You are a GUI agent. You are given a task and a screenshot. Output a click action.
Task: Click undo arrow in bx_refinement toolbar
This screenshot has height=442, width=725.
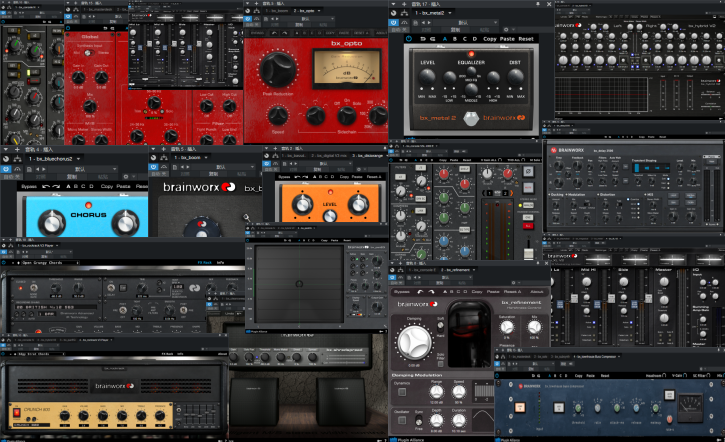pyautogui.click(x=420, y=292)
